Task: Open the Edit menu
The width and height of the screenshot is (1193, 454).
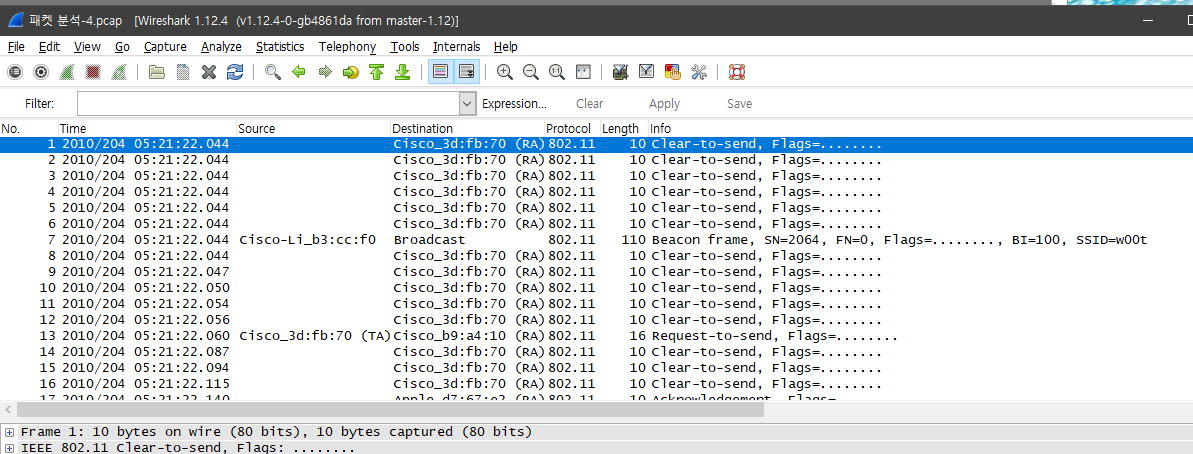Action: tap(49, 47)
